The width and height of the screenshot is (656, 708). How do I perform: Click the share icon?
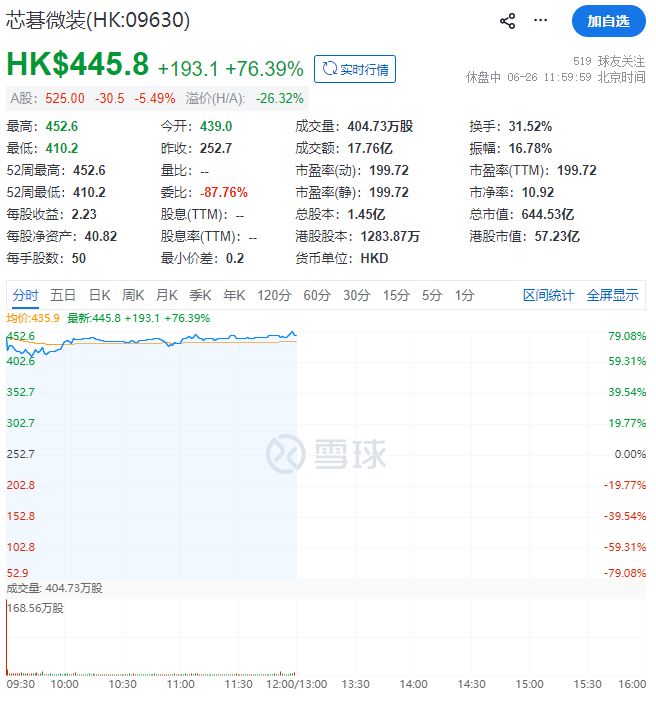pyautogui.click(x=507, y=21)
